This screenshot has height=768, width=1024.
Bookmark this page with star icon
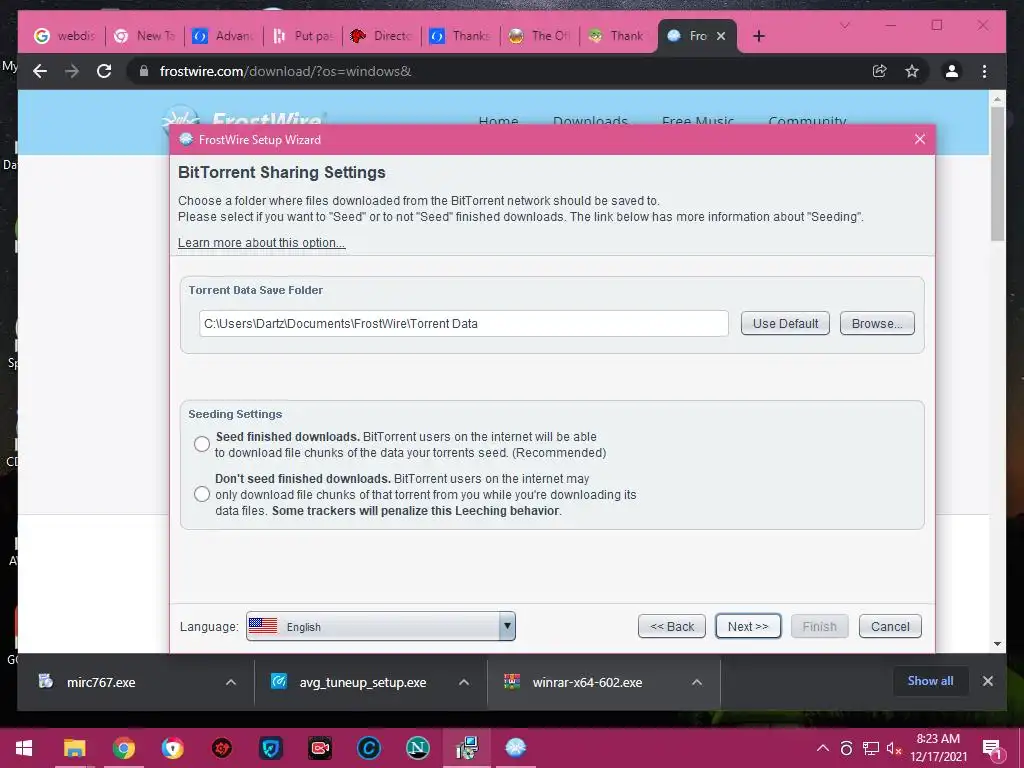[912, 71]
